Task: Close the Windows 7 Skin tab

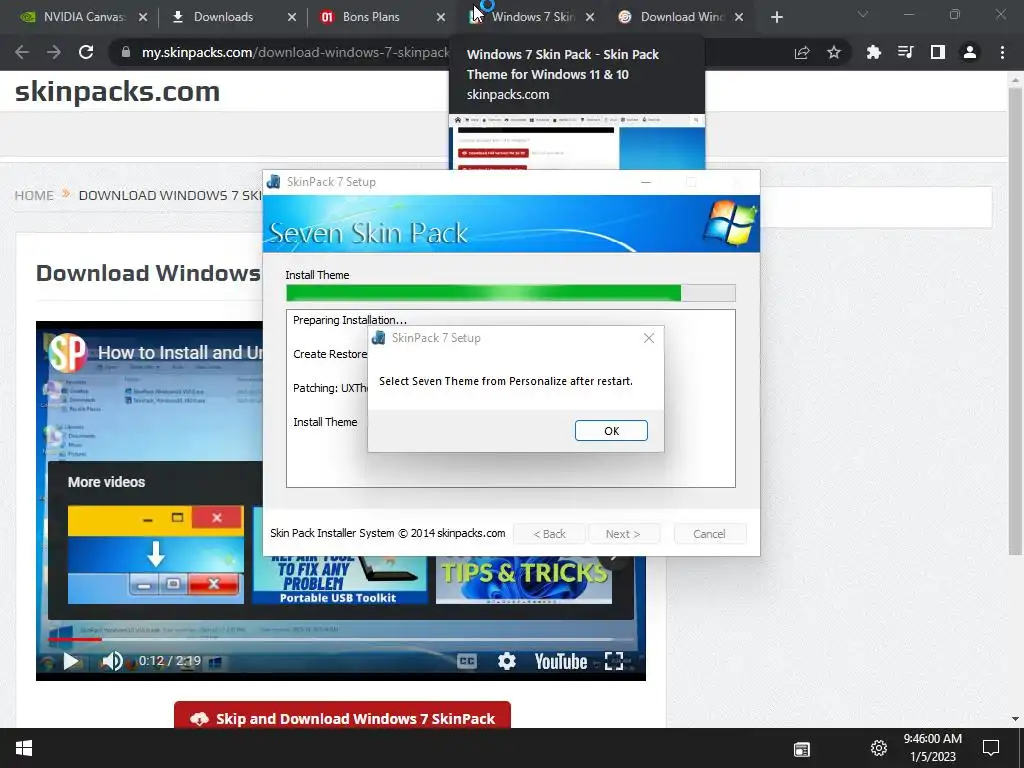Action: pos(590,18)
